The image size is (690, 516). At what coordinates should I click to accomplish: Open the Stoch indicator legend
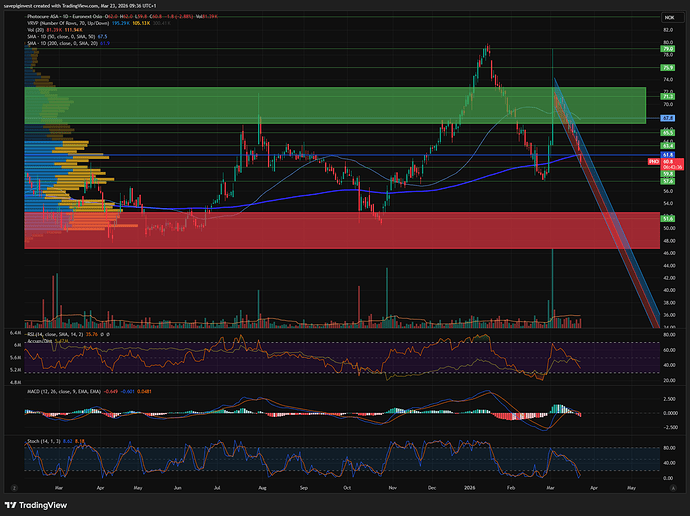tap(40, 439)
